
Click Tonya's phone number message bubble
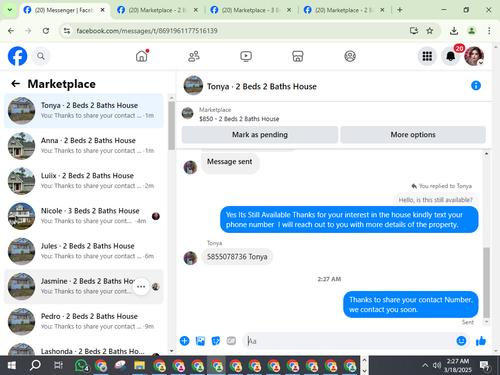point(237,257)
